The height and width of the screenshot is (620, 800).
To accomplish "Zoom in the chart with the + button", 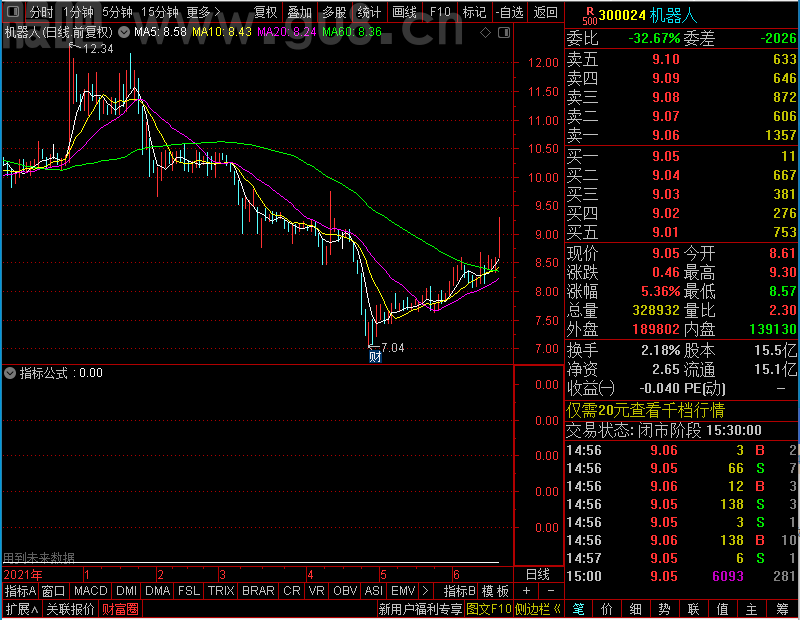I will point(526,591).
